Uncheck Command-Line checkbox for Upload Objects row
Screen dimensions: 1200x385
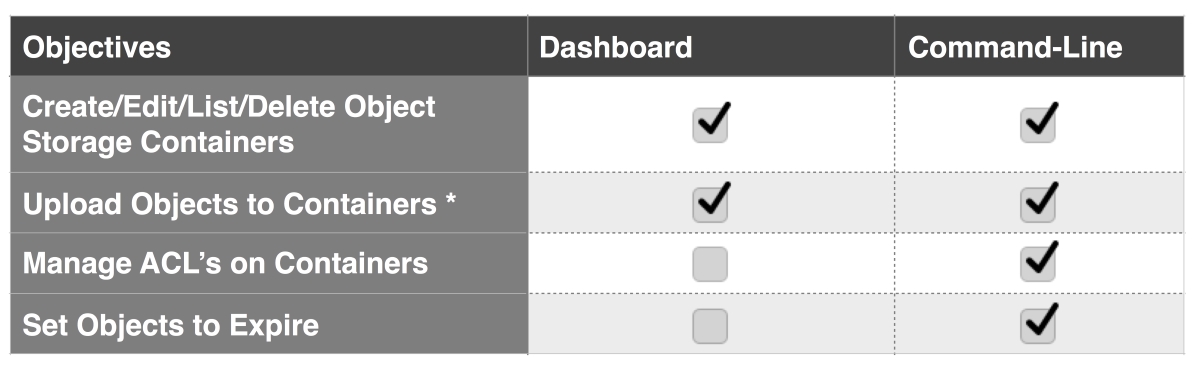[x=1038, y=204]
